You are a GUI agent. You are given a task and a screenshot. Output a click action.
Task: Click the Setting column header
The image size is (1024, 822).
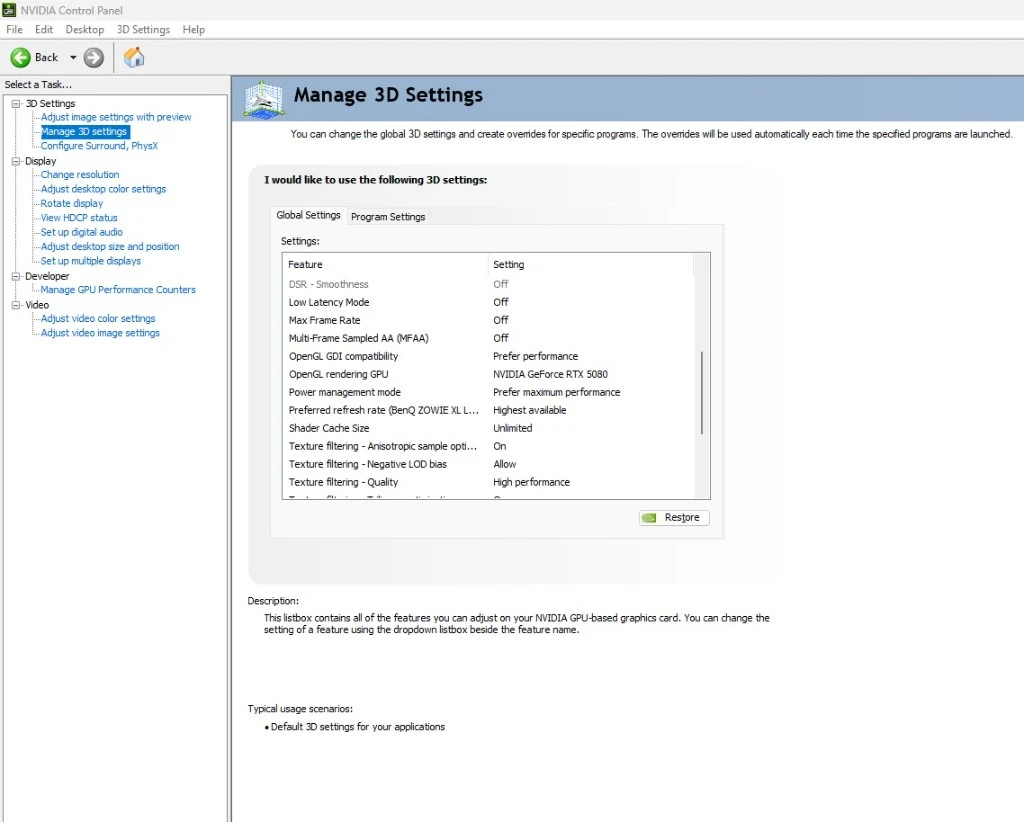pyautogui.click(x=590, y=264)
